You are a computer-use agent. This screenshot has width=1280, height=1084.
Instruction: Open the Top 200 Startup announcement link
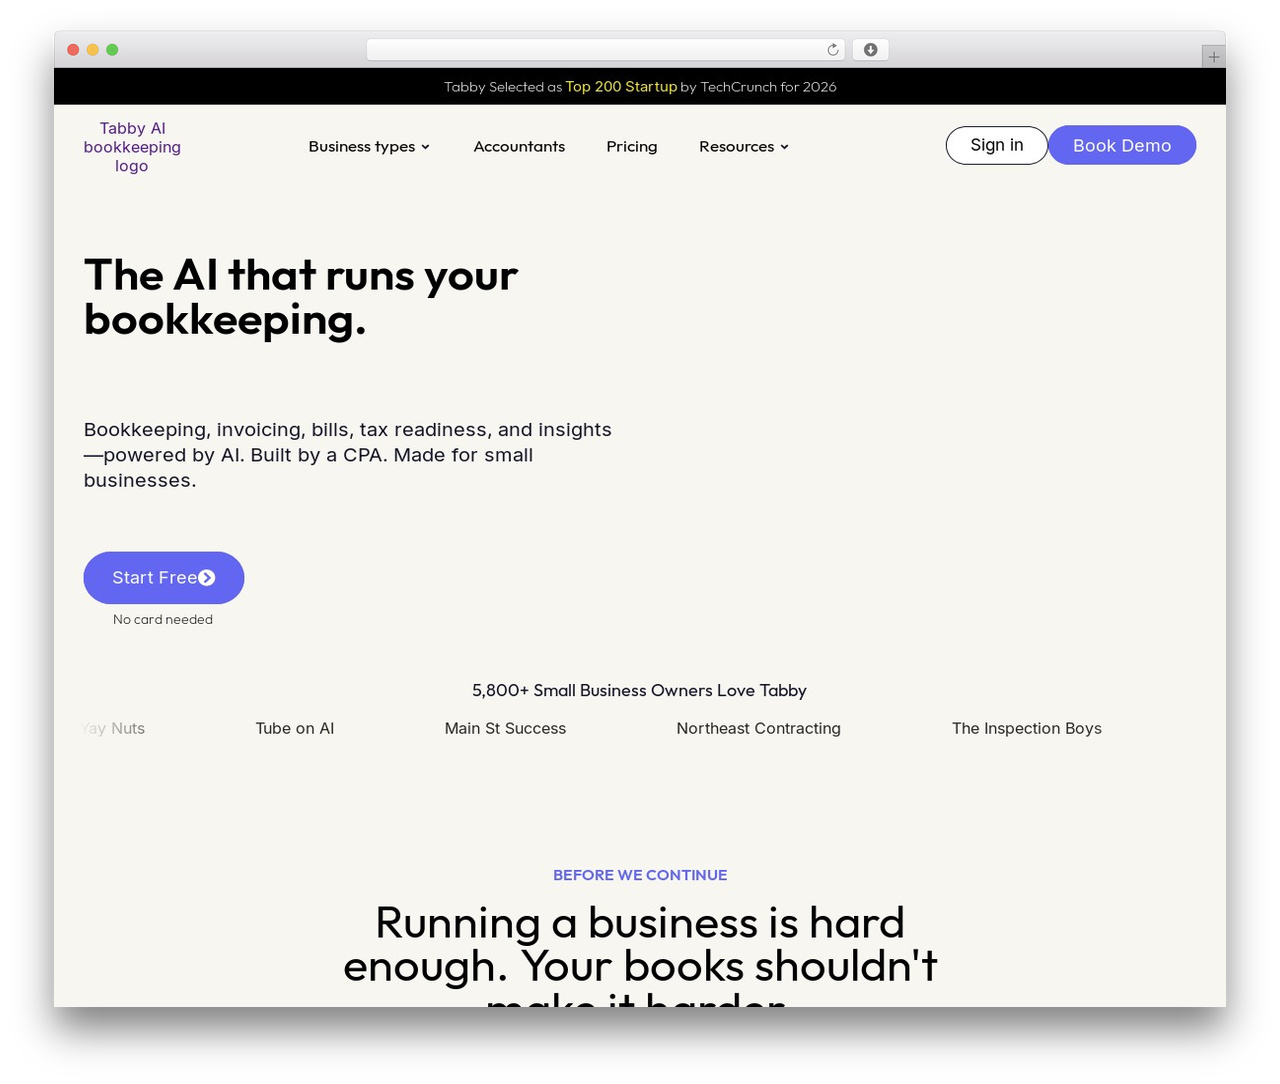621,87
